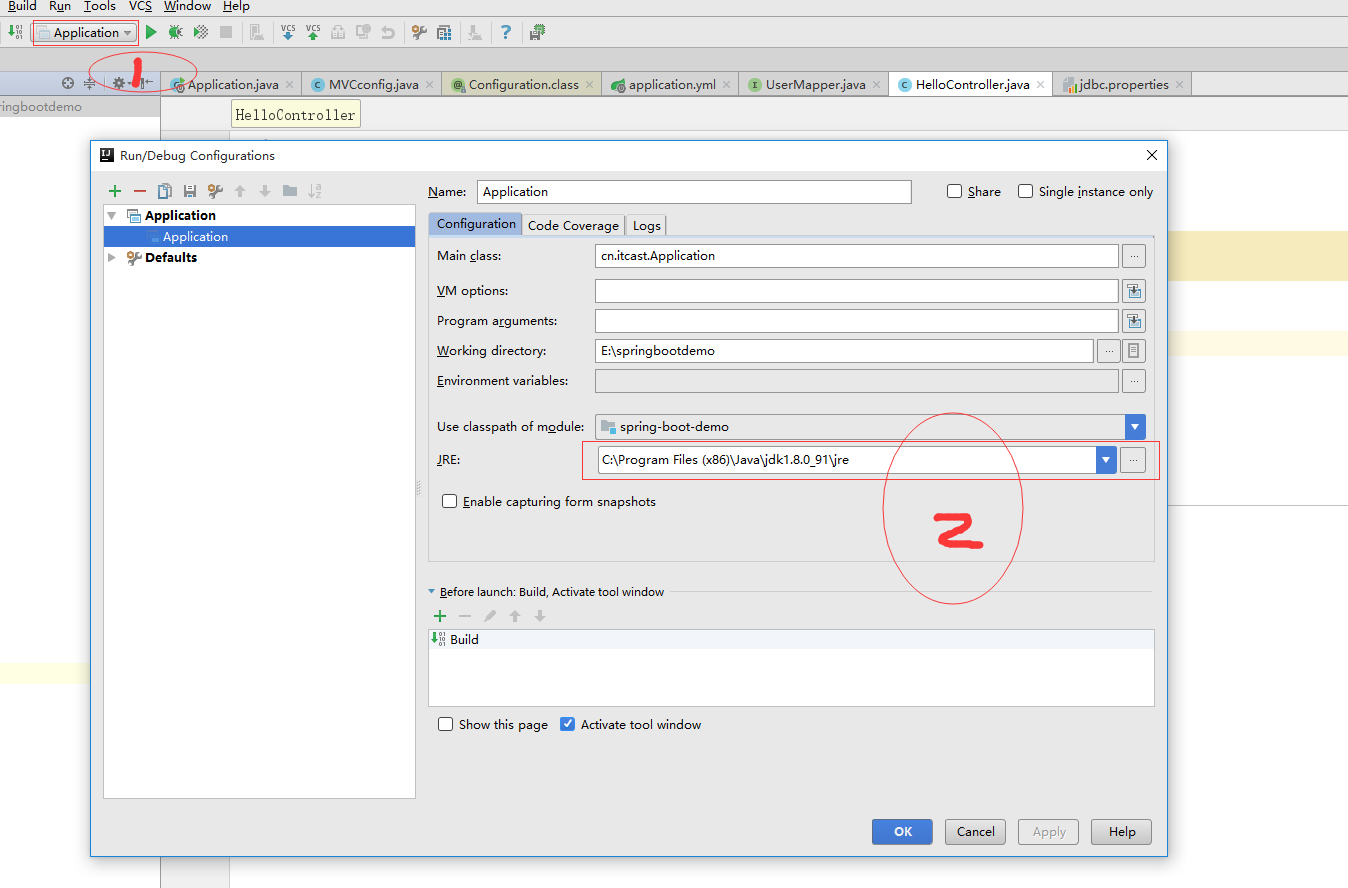Open jdbc.properties editor tab

click(x=1123, y=85)
